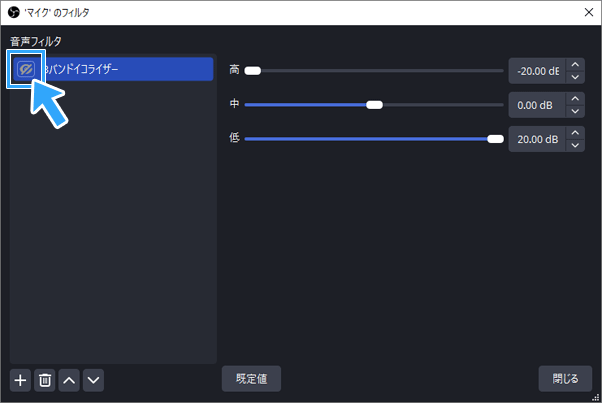Viewport: 602px width, 403px height.
Task: Move the selected filter up
Action: [69, 380]
